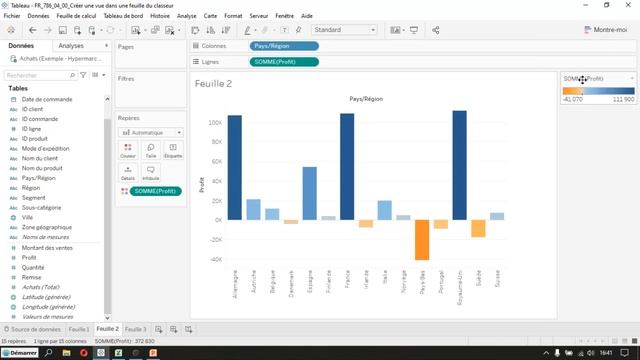This screenshot has width=640, height=360.
Task: Open the Automatique mark type dropdown
Action: pos(151,133)
